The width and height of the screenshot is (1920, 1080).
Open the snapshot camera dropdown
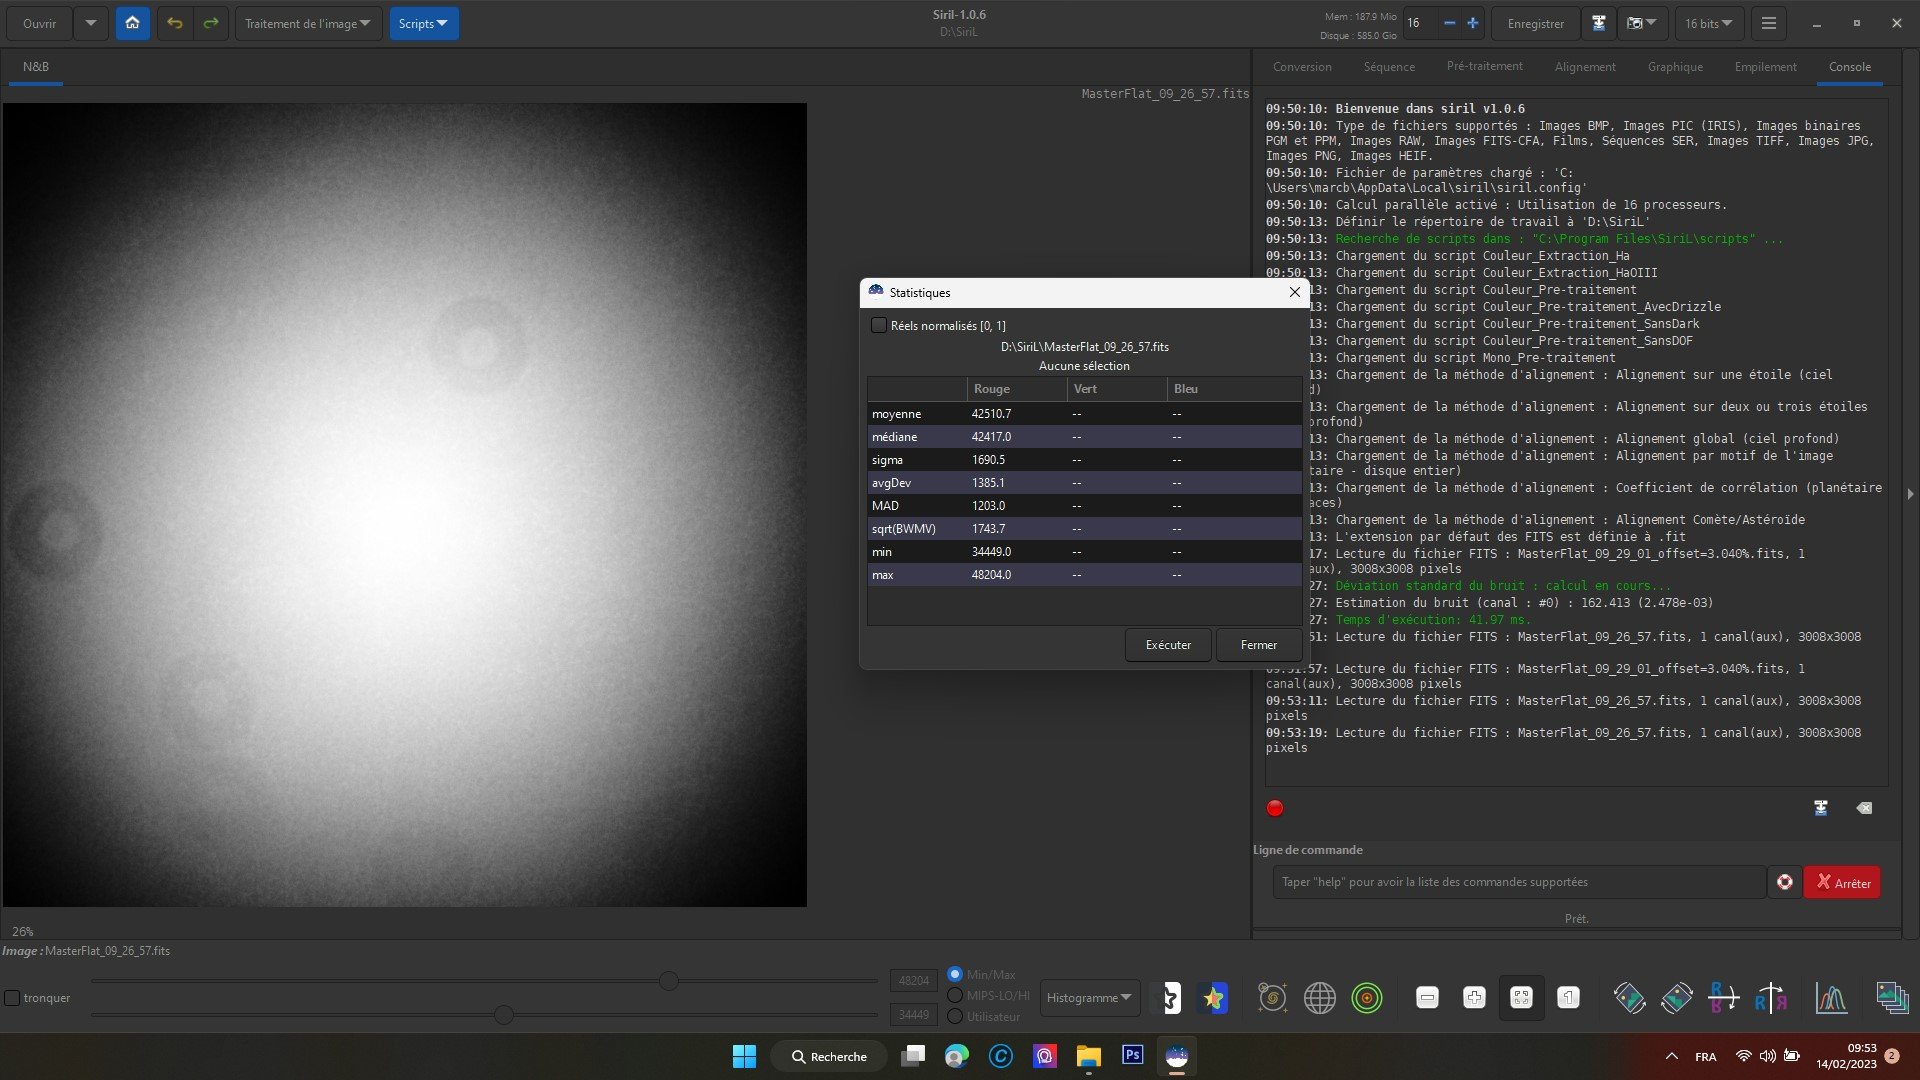1641,23
